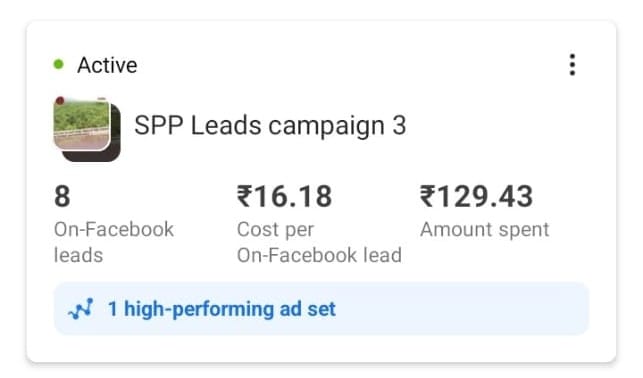This screenshot has width=643, height=378.
Task: Click the rupee symbol before 129.43
Action: tap(427, 196)
